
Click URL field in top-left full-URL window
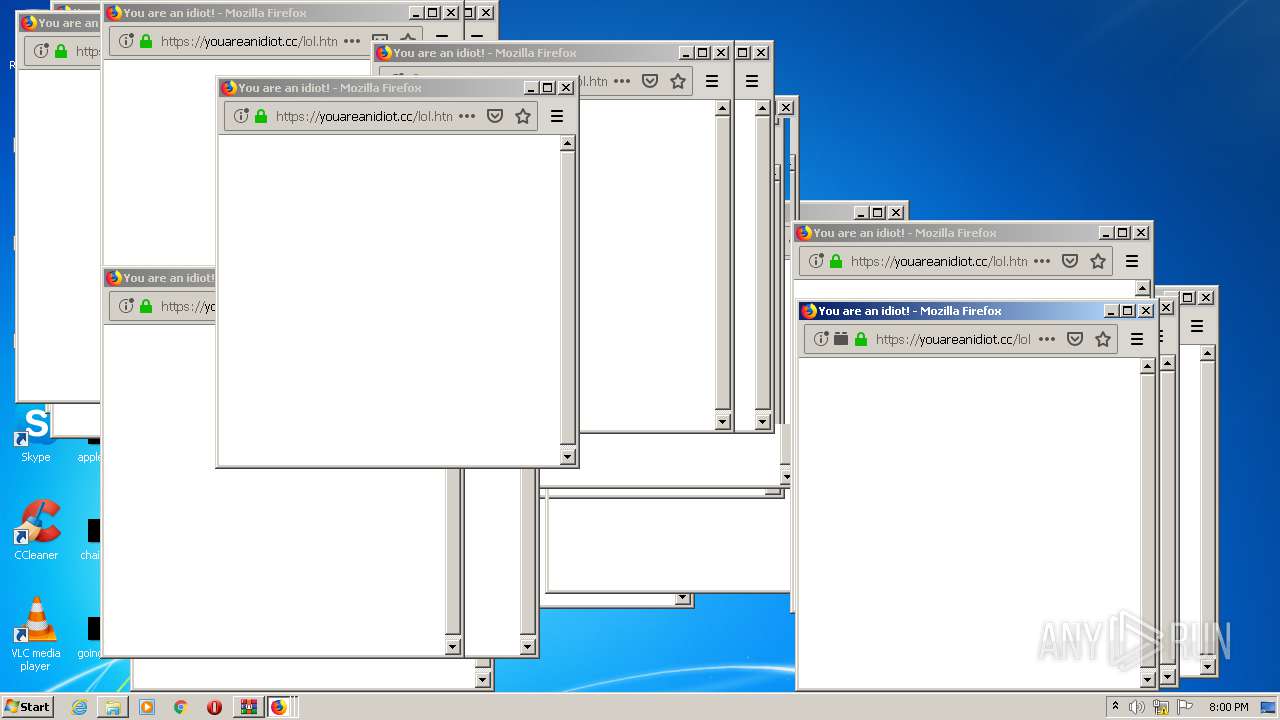(249, 41)
